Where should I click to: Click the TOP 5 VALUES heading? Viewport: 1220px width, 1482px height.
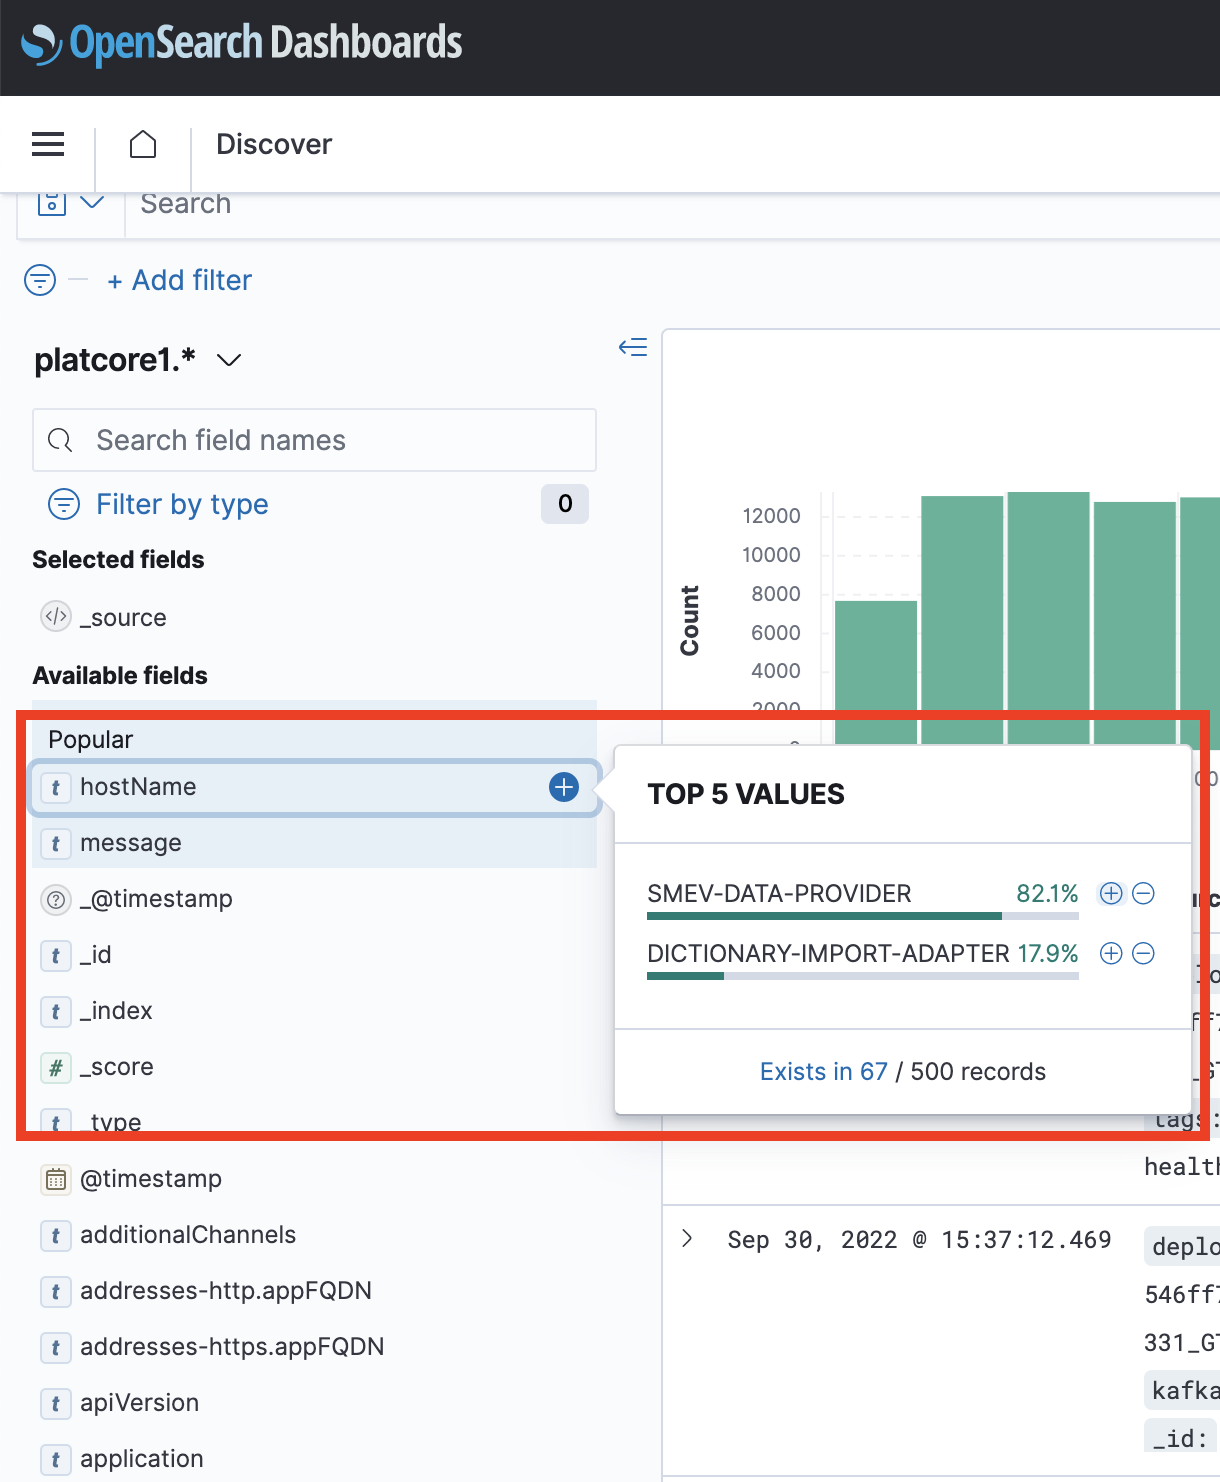pyautogui.click(x=746, y=794)
